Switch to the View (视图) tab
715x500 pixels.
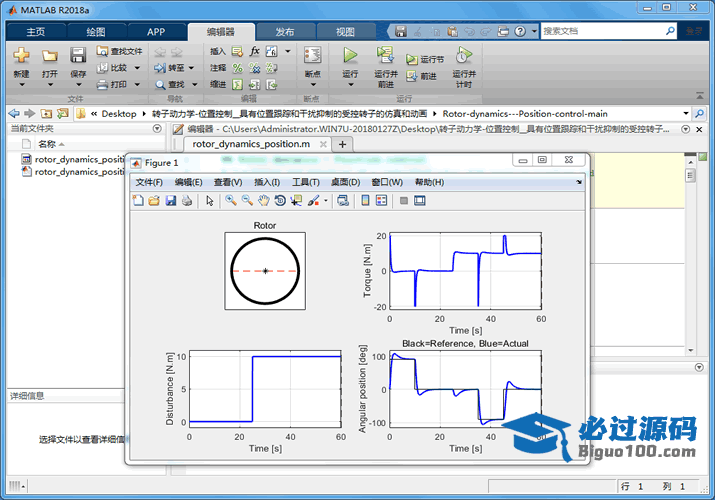[345, 32]
